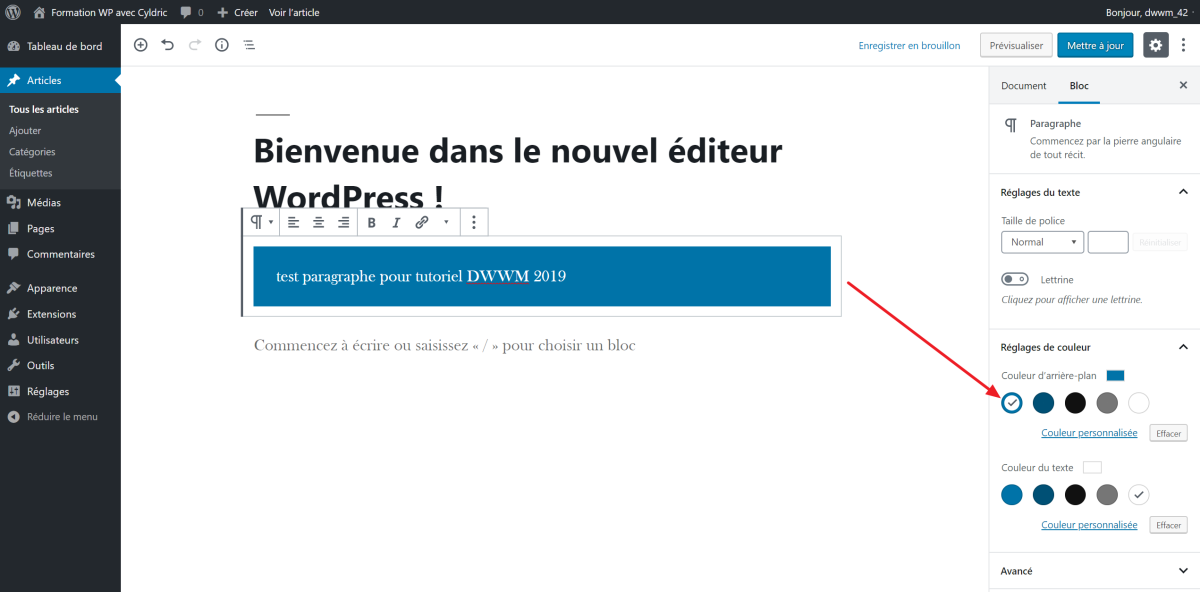Insert a link in the paragraph
The image size is (1200, 592).
(422, 222)
